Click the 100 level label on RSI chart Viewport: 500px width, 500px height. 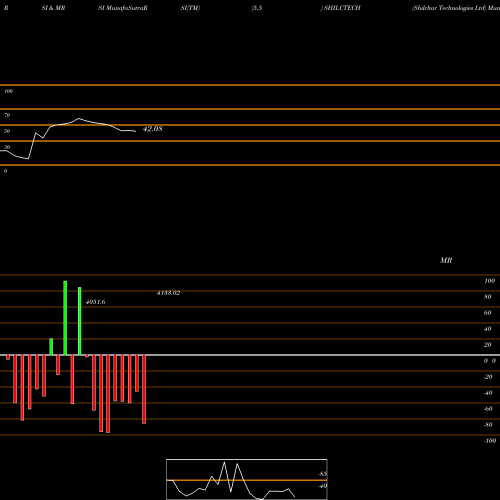(x=8, y=91)
